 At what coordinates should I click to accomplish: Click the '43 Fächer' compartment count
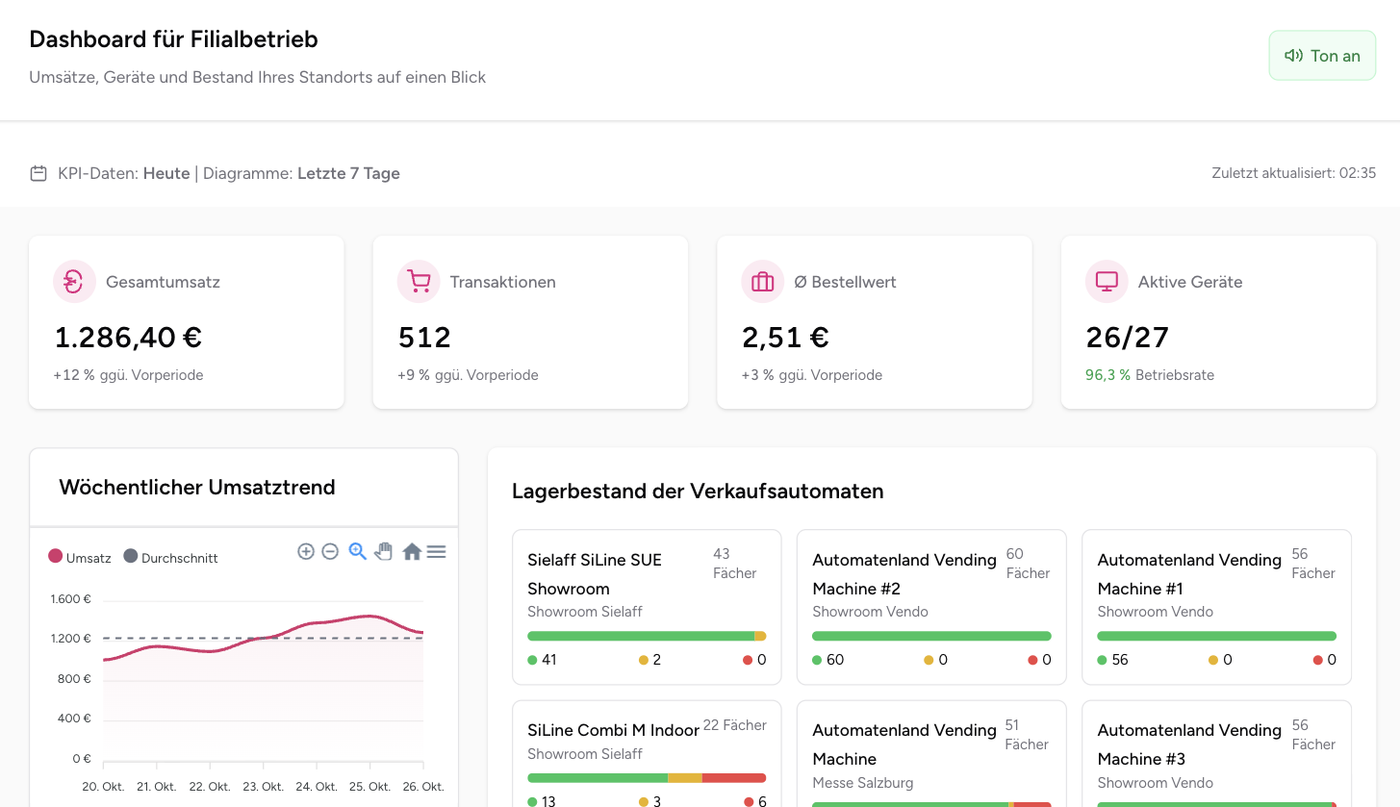pyautogui.click(x=735, y=563)
